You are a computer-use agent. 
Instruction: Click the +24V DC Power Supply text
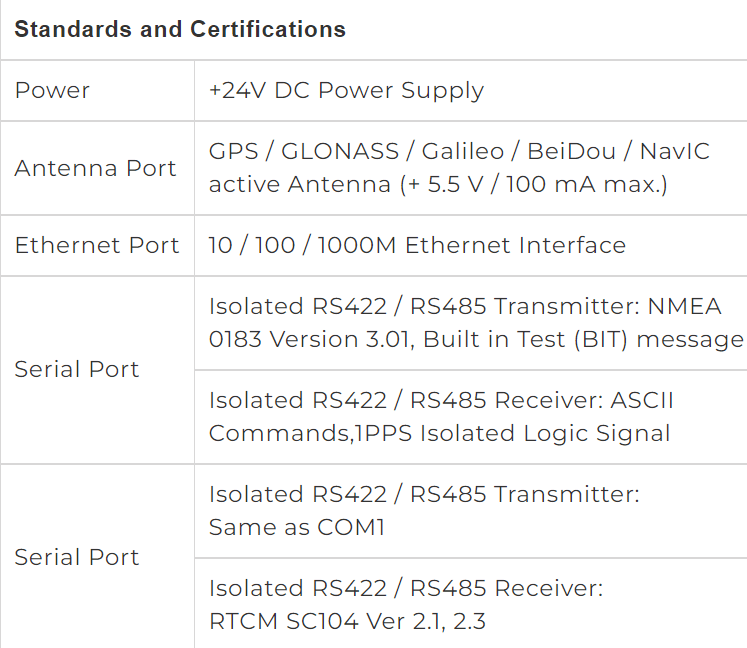click(346, 91)
